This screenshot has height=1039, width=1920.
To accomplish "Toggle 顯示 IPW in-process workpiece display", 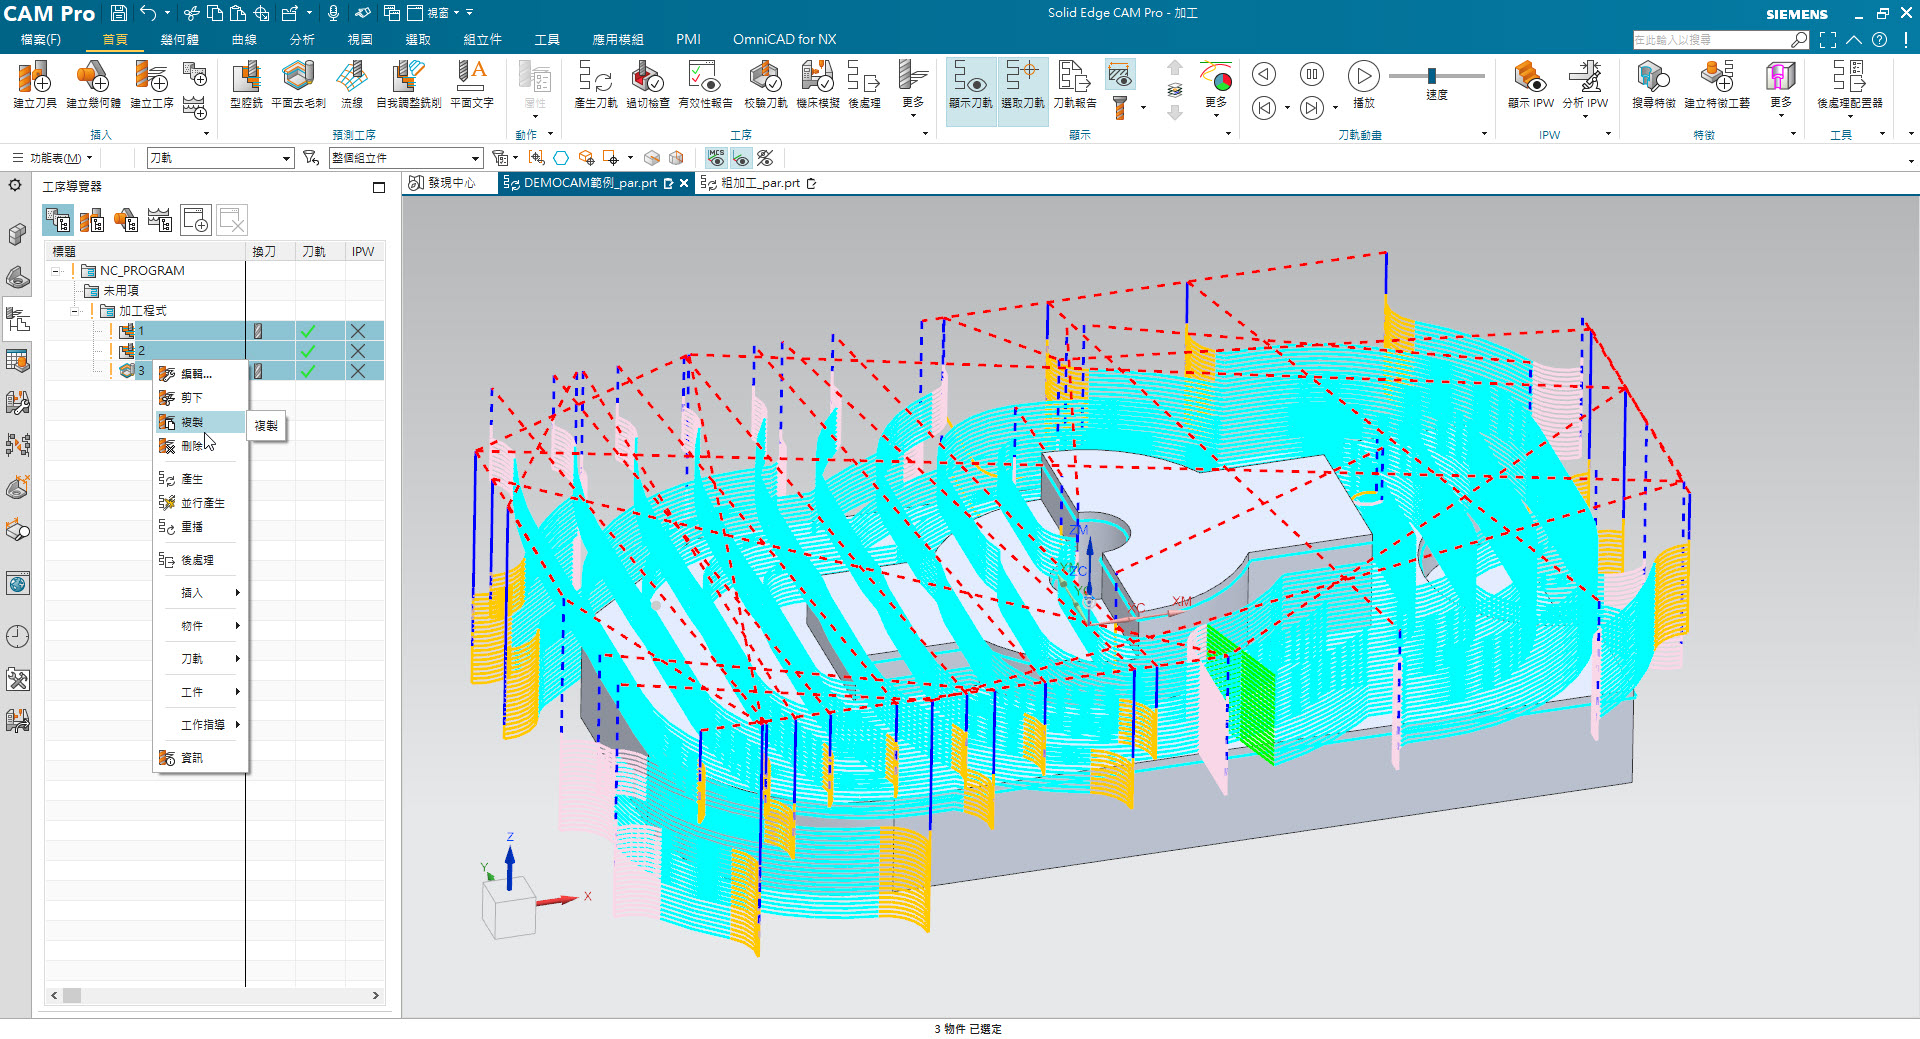I will [x=1531, y=84].
